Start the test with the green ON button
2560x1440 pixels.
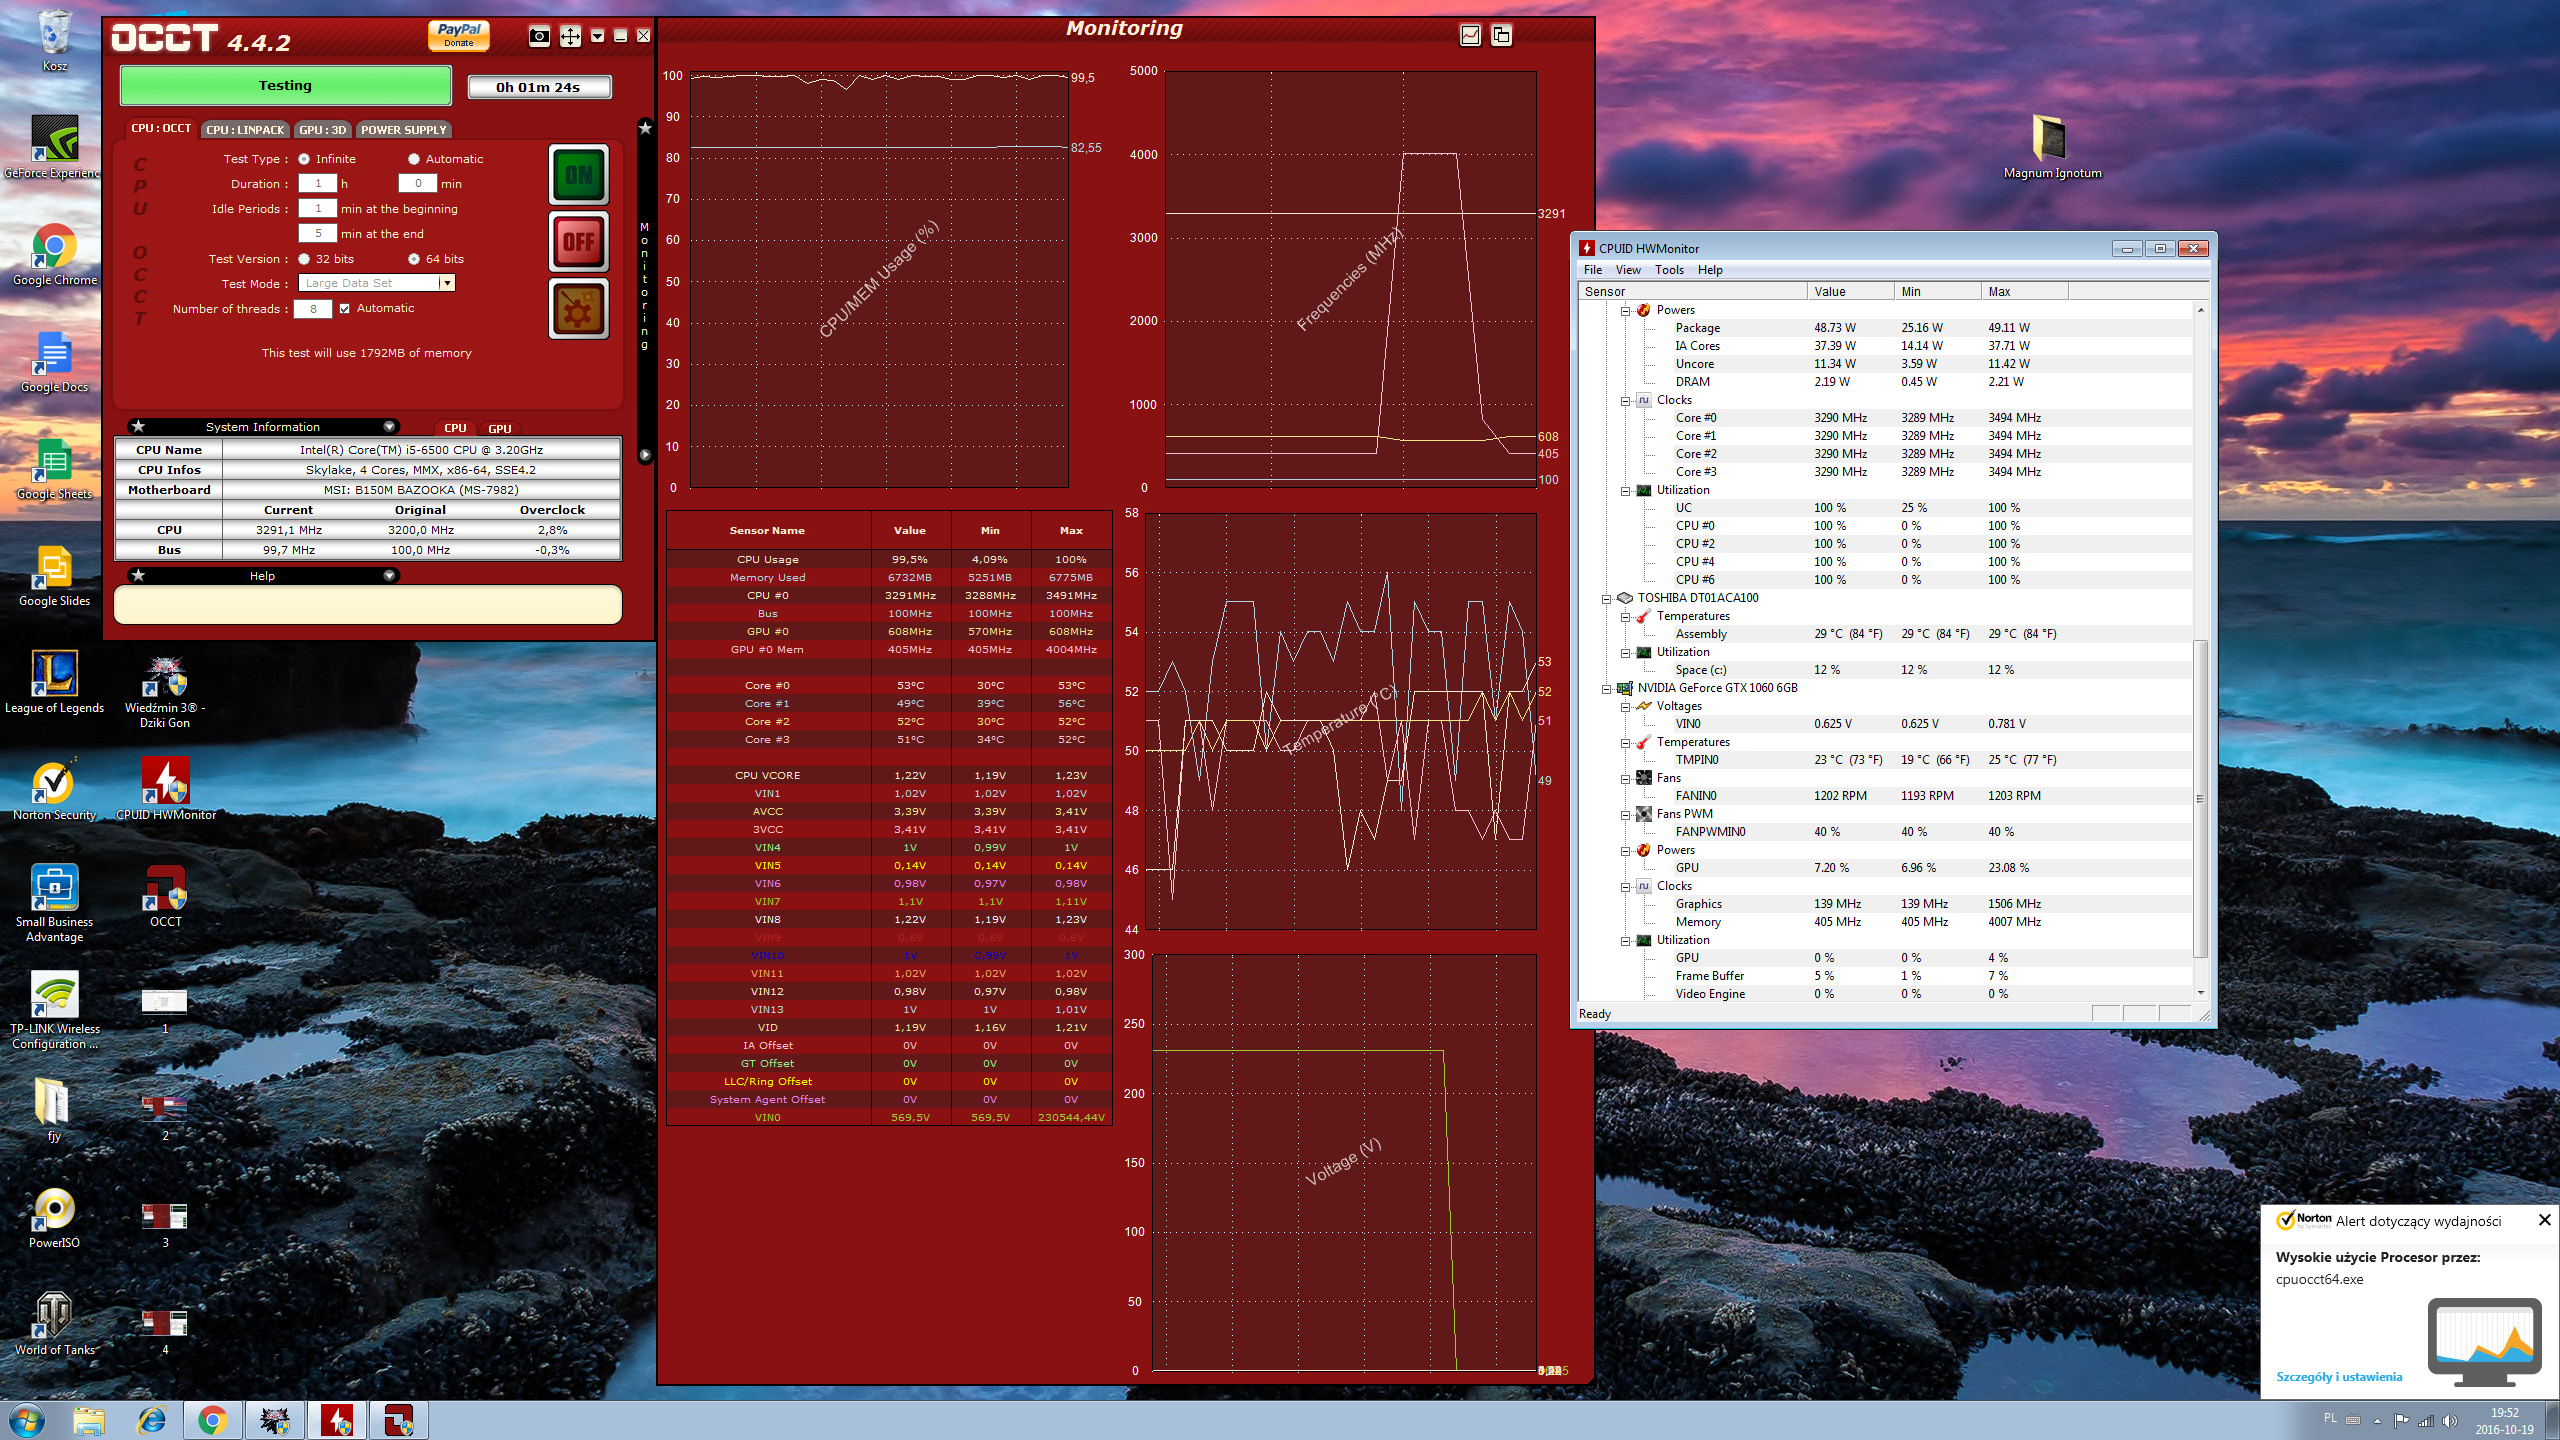click(579, 175)
